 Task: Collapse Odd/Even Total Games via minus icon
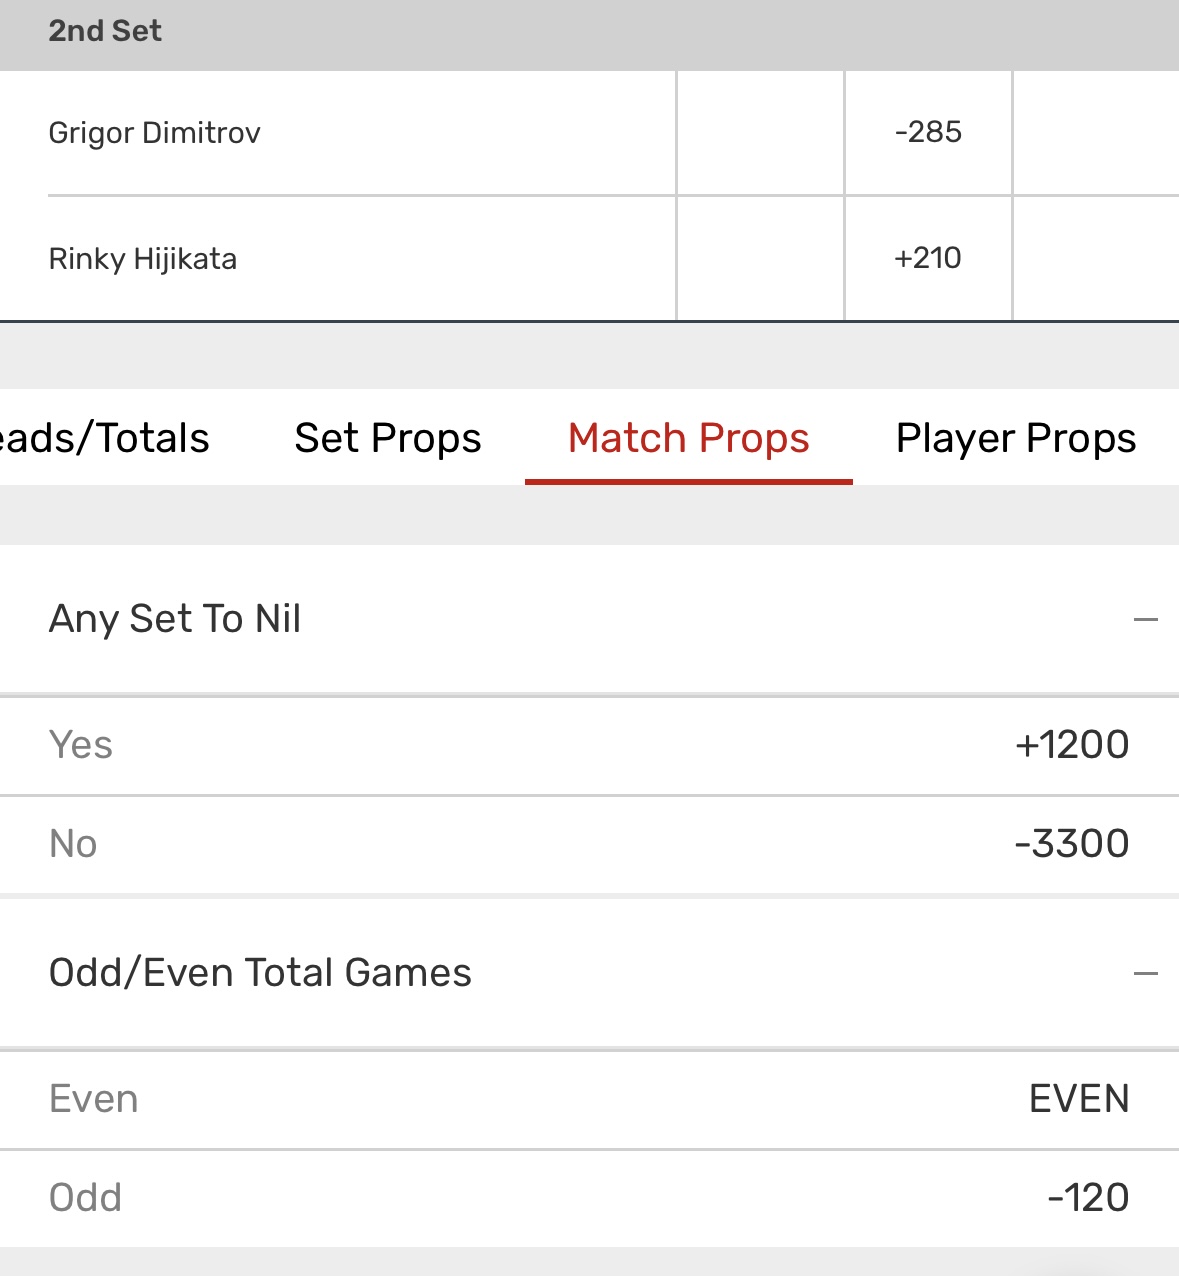tap(1145, 973)
